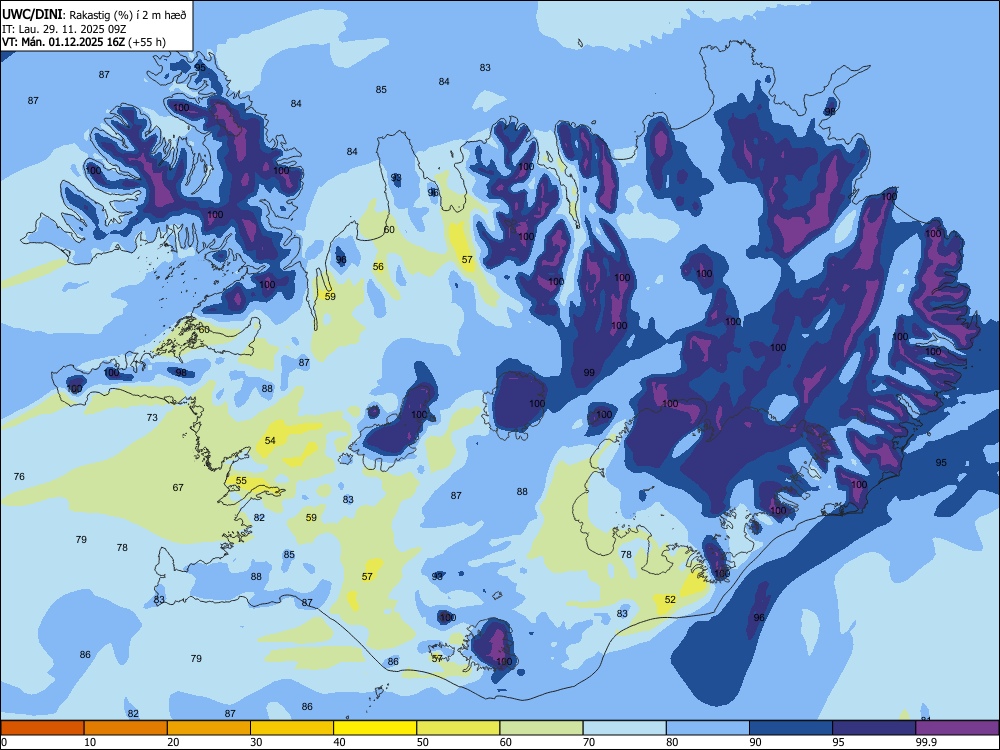Viewport: 1000px width, 750px height.
Task: Click the humidity value 76 on the map
Action: (x=19, y=476)
